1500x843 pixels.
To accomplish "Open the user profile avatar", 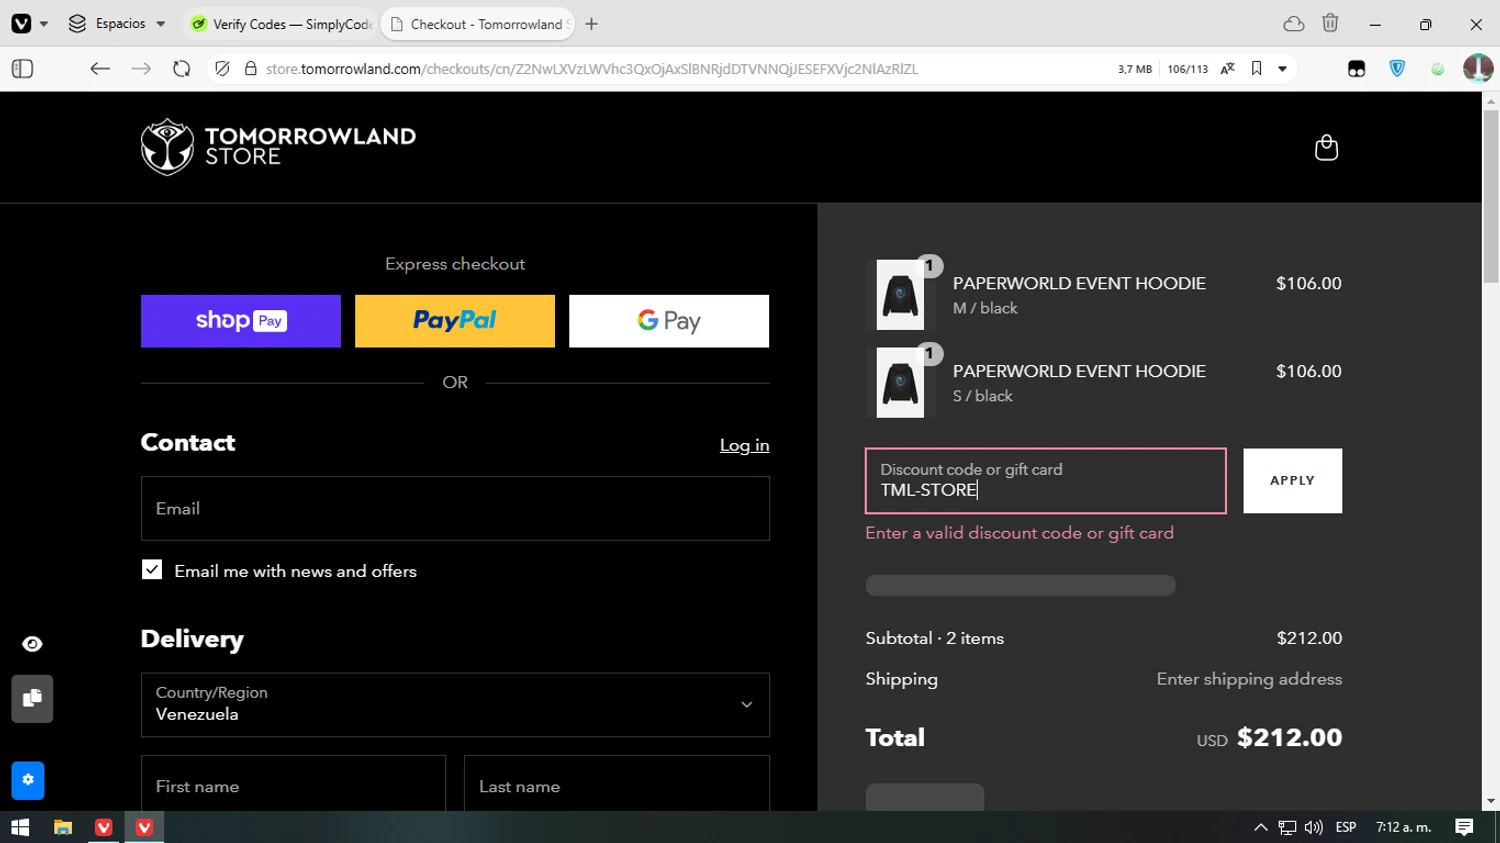I will [x=1477, y=69].
